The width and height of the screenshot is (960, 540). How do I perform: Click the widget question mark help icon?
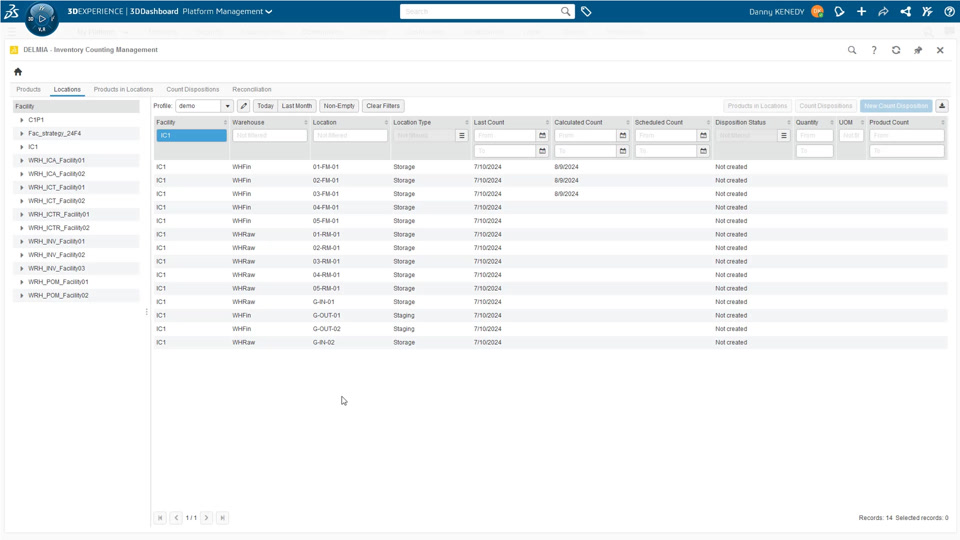874,50
